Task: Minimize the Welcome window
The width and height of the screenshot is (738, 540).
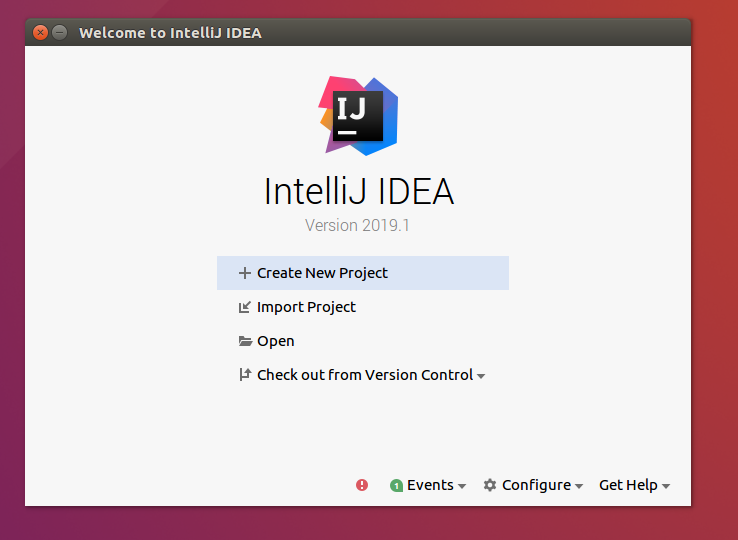Action: click(59, 32)
